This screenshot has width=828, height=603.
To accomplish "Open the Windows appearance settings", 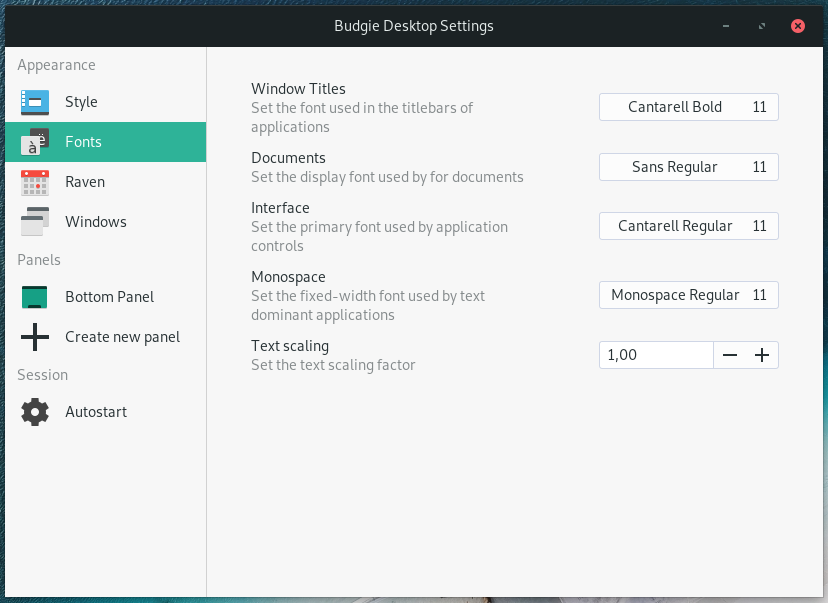I will (x=95, y=221).
